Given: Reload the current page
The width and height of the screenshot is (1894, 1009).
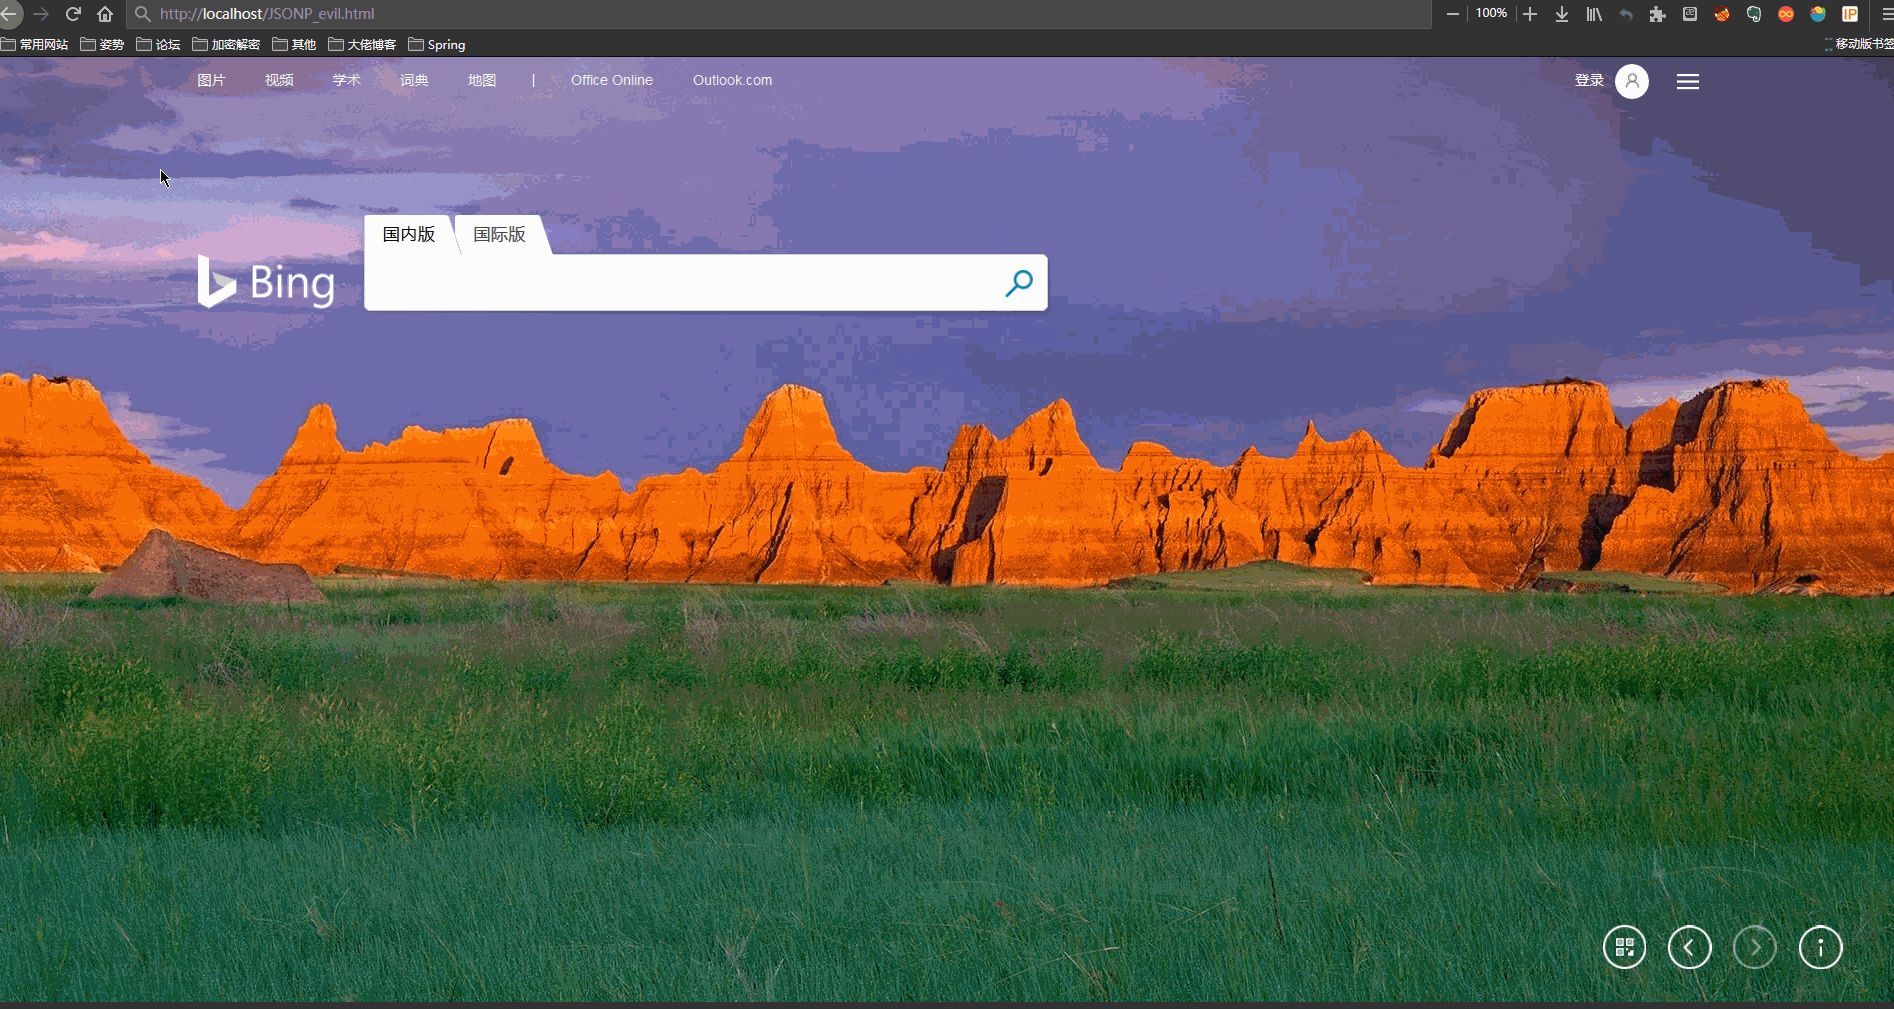Looking at the screenshot, I should 73,14.
